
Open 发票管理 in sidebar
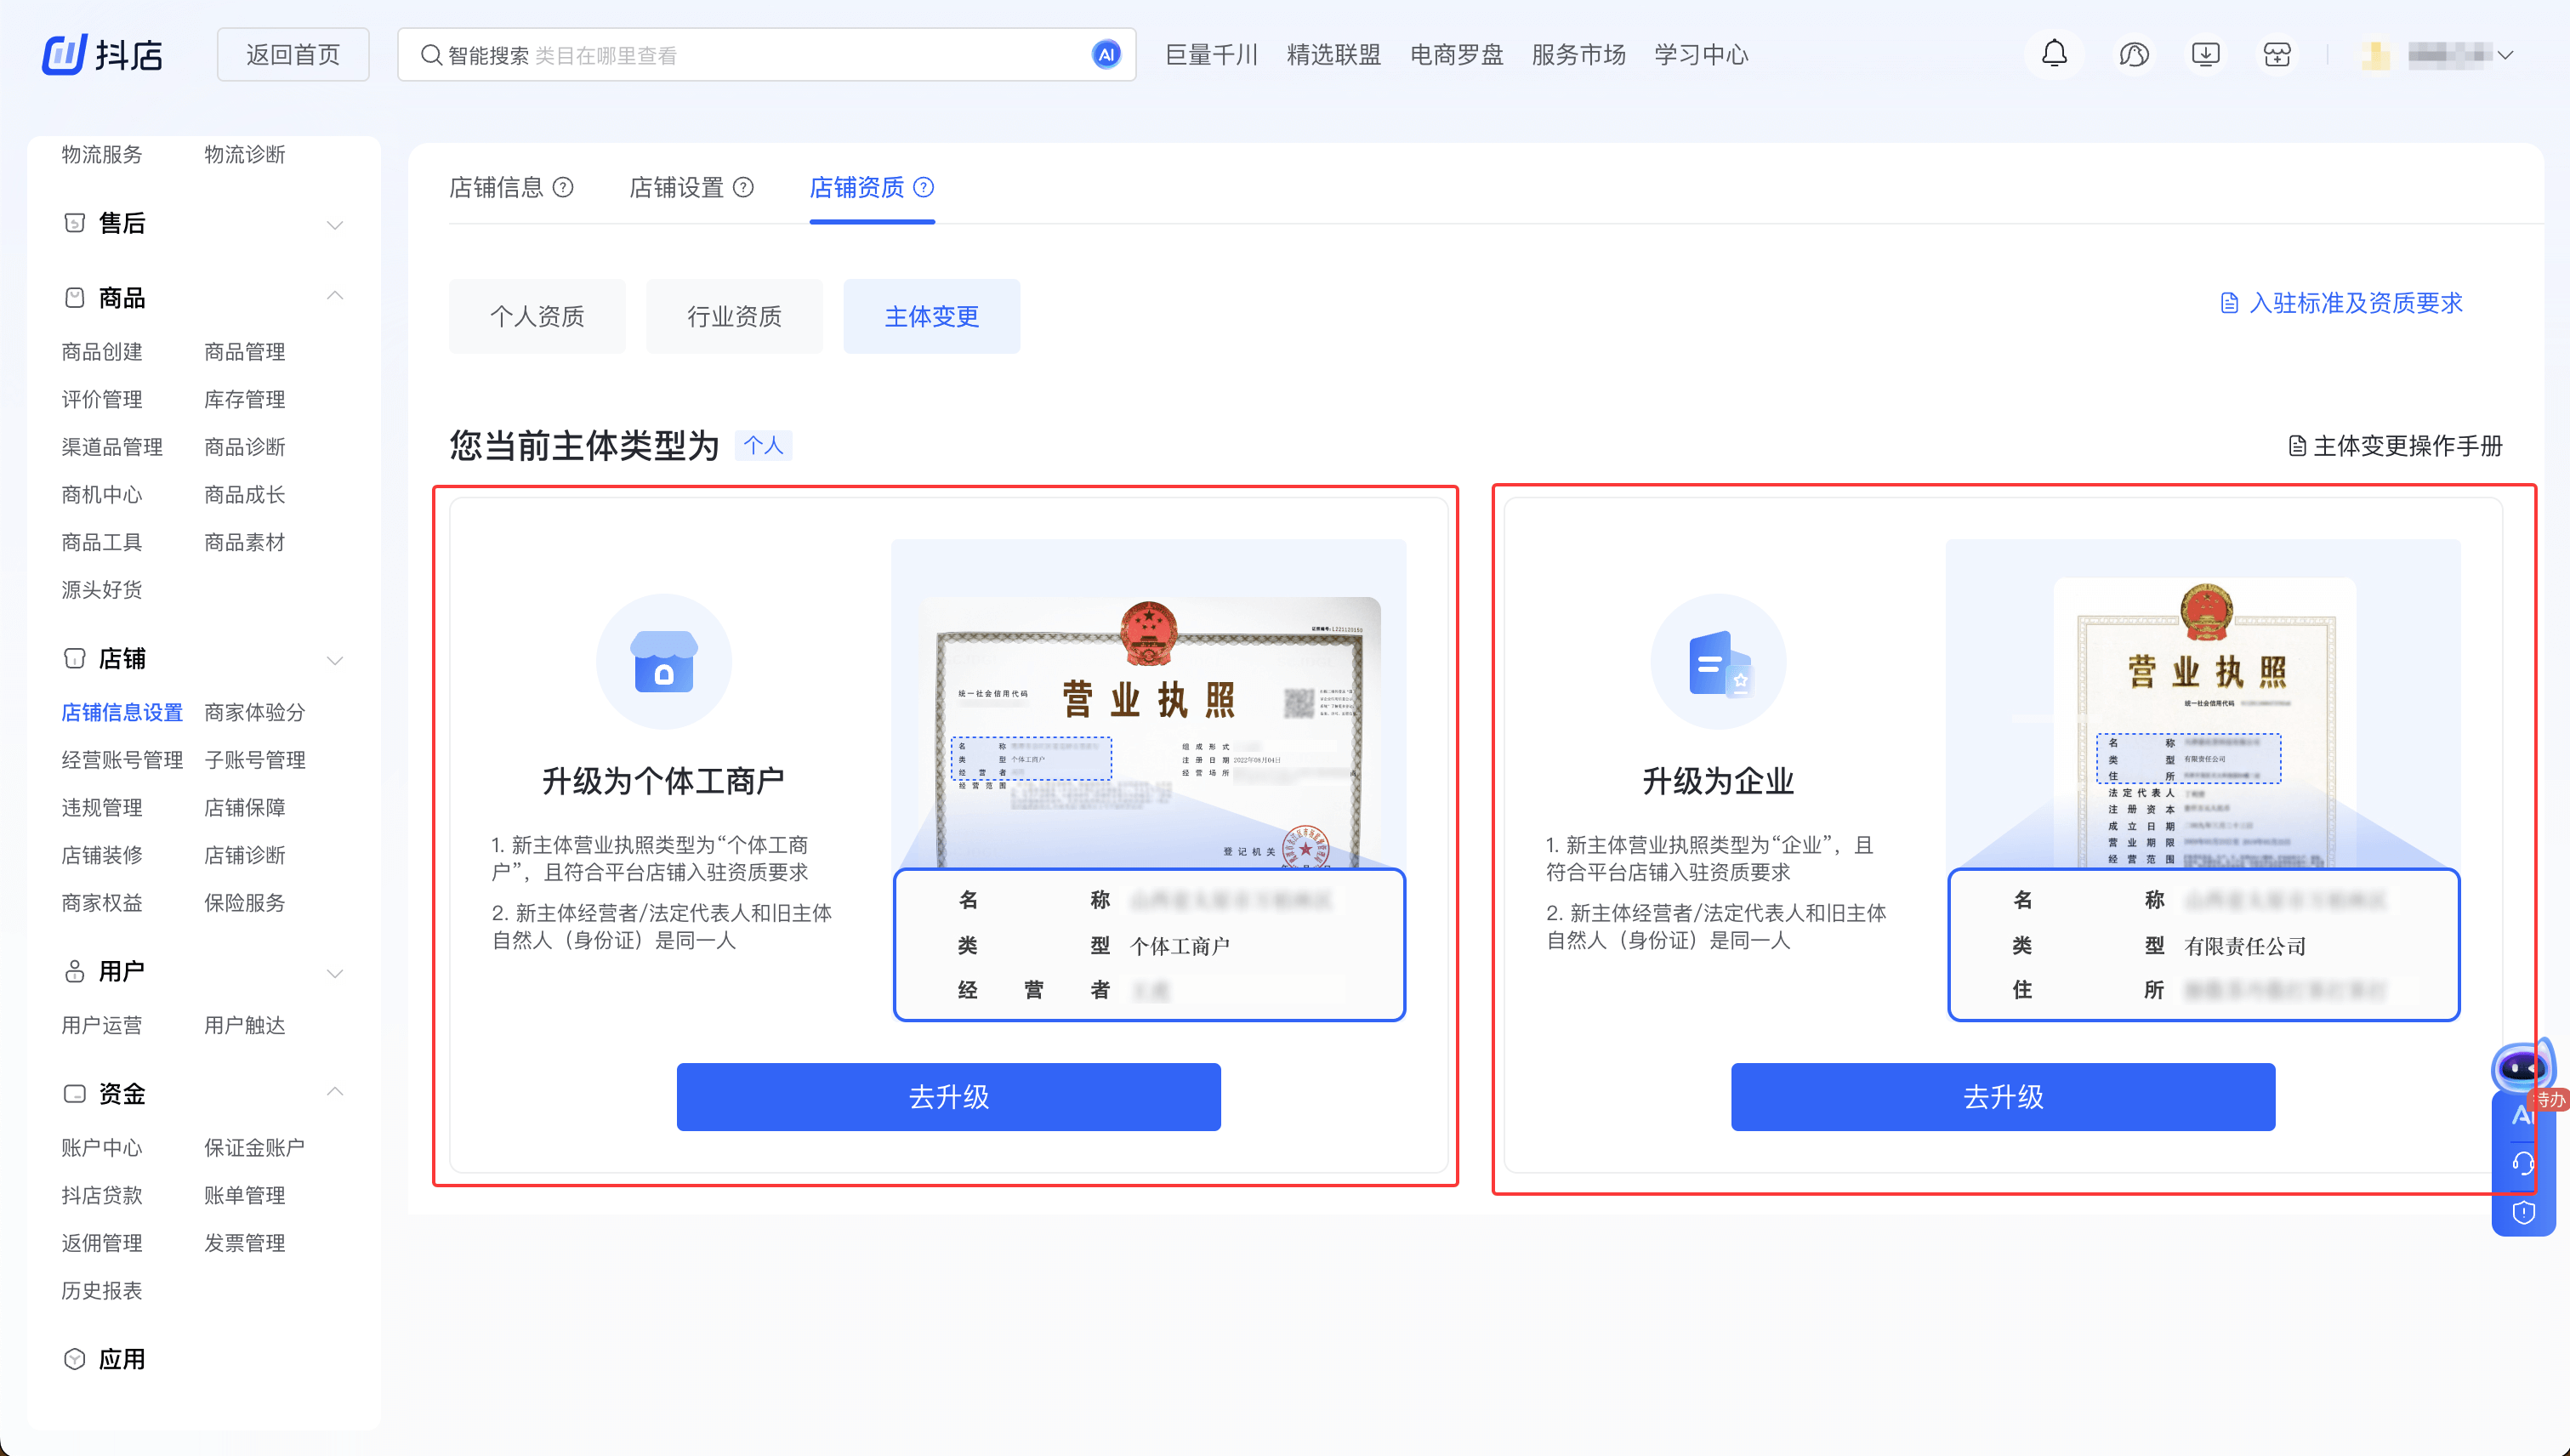click(245, 1243)
